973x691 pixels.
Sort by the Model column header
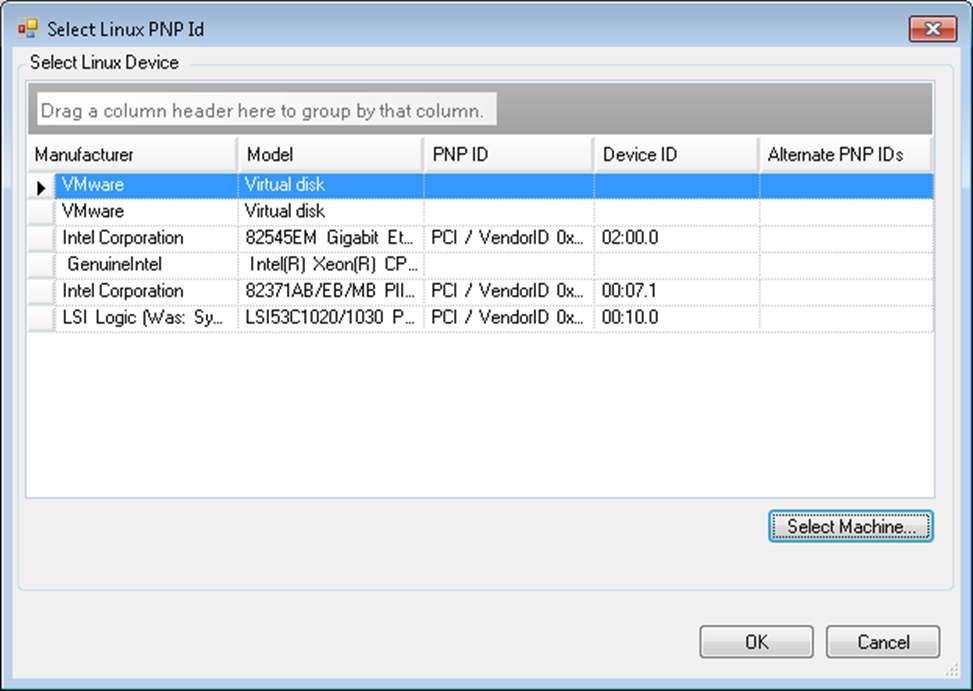point(330,155)
